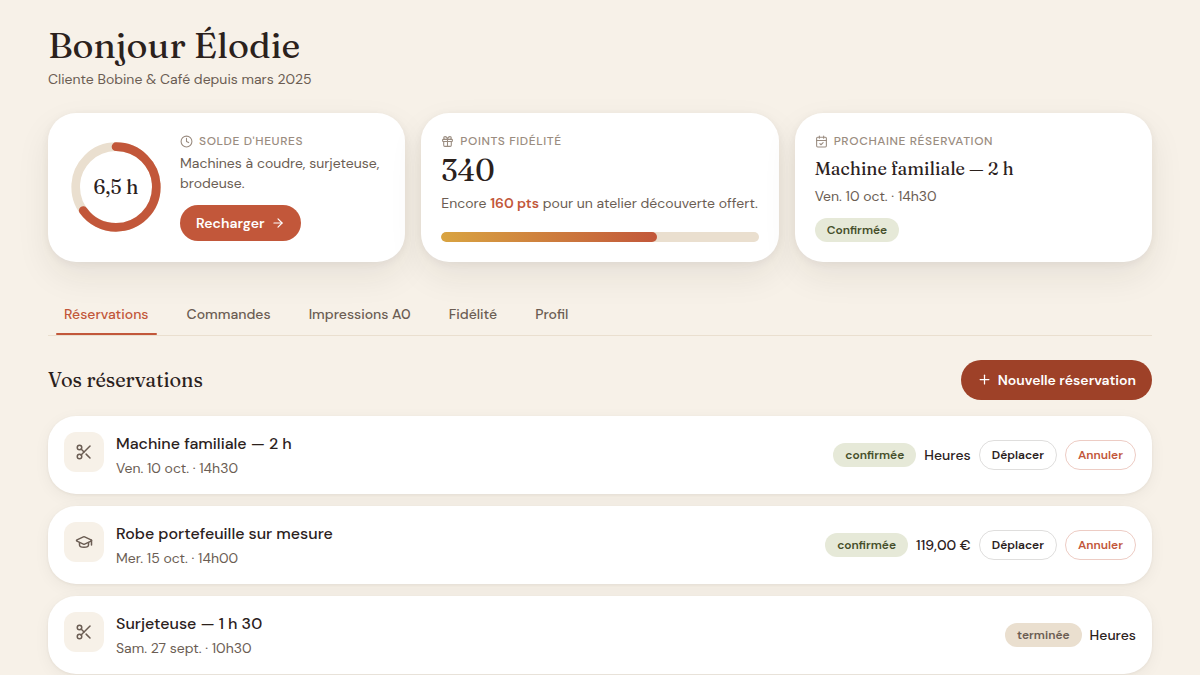Viewport: 1200px width, 675px height.
Task: Click the Confirmée badge in Prochaine réservation card
Action: pyautogui.click(x=857, y=230)
